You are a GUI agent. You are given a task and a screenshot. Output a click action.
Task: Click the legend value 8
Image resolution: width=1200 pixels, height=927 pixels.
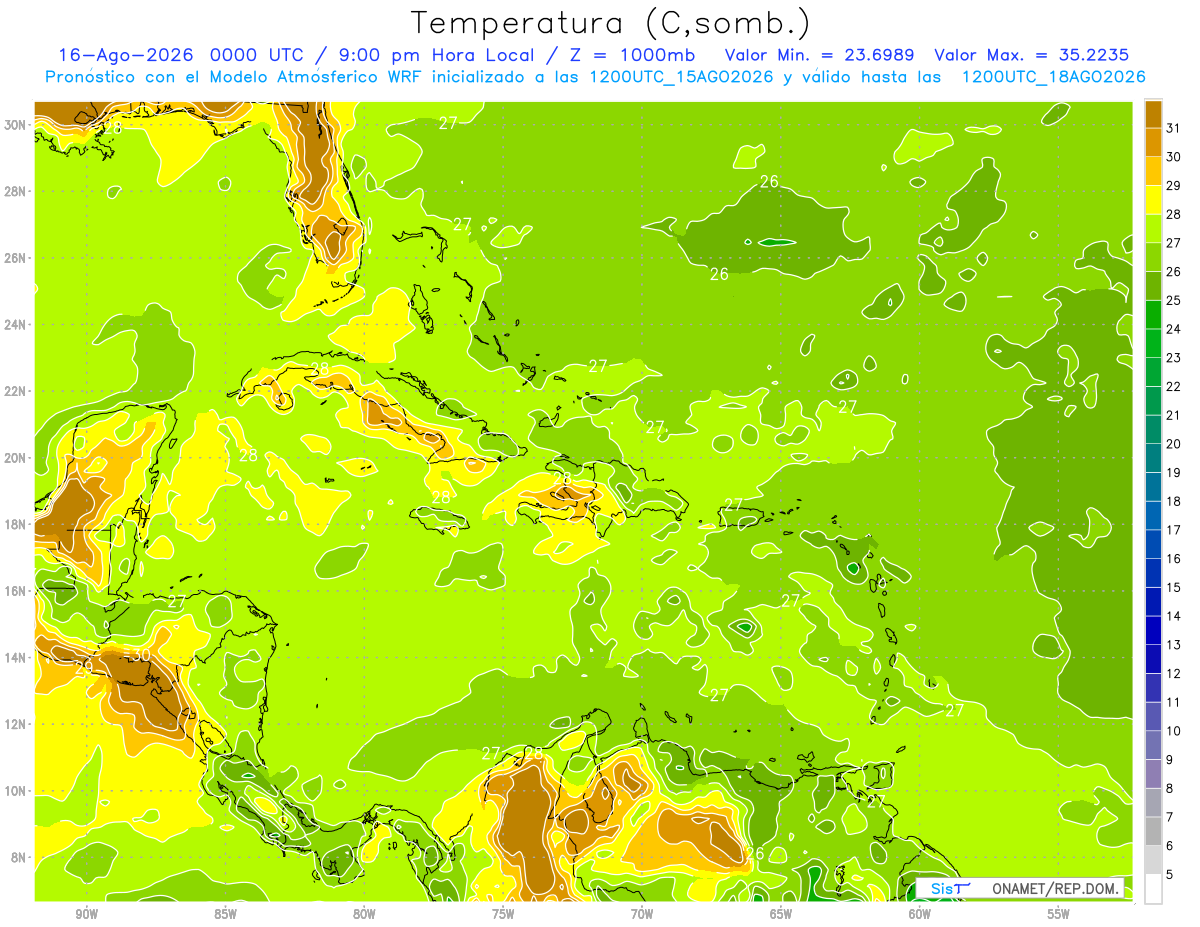click(x=1170, y=788)
